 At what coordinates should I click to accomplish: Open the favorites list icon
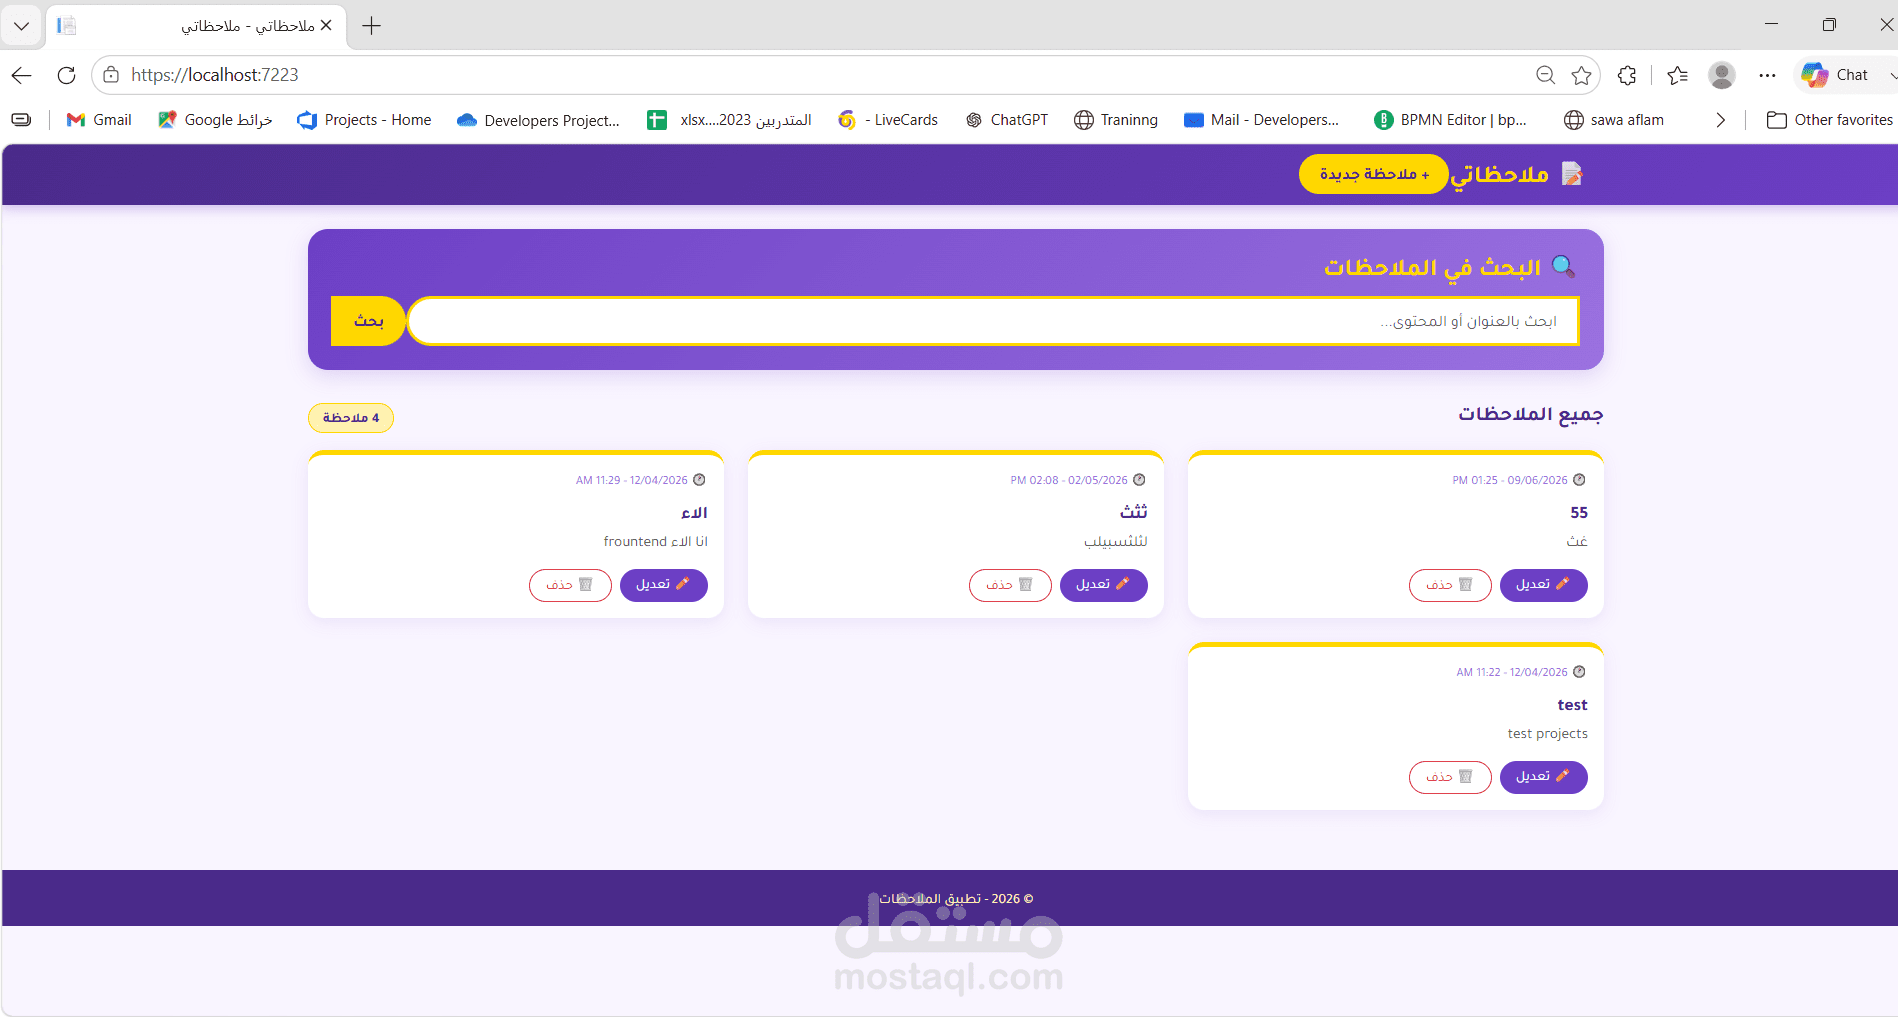(1677, 75)
